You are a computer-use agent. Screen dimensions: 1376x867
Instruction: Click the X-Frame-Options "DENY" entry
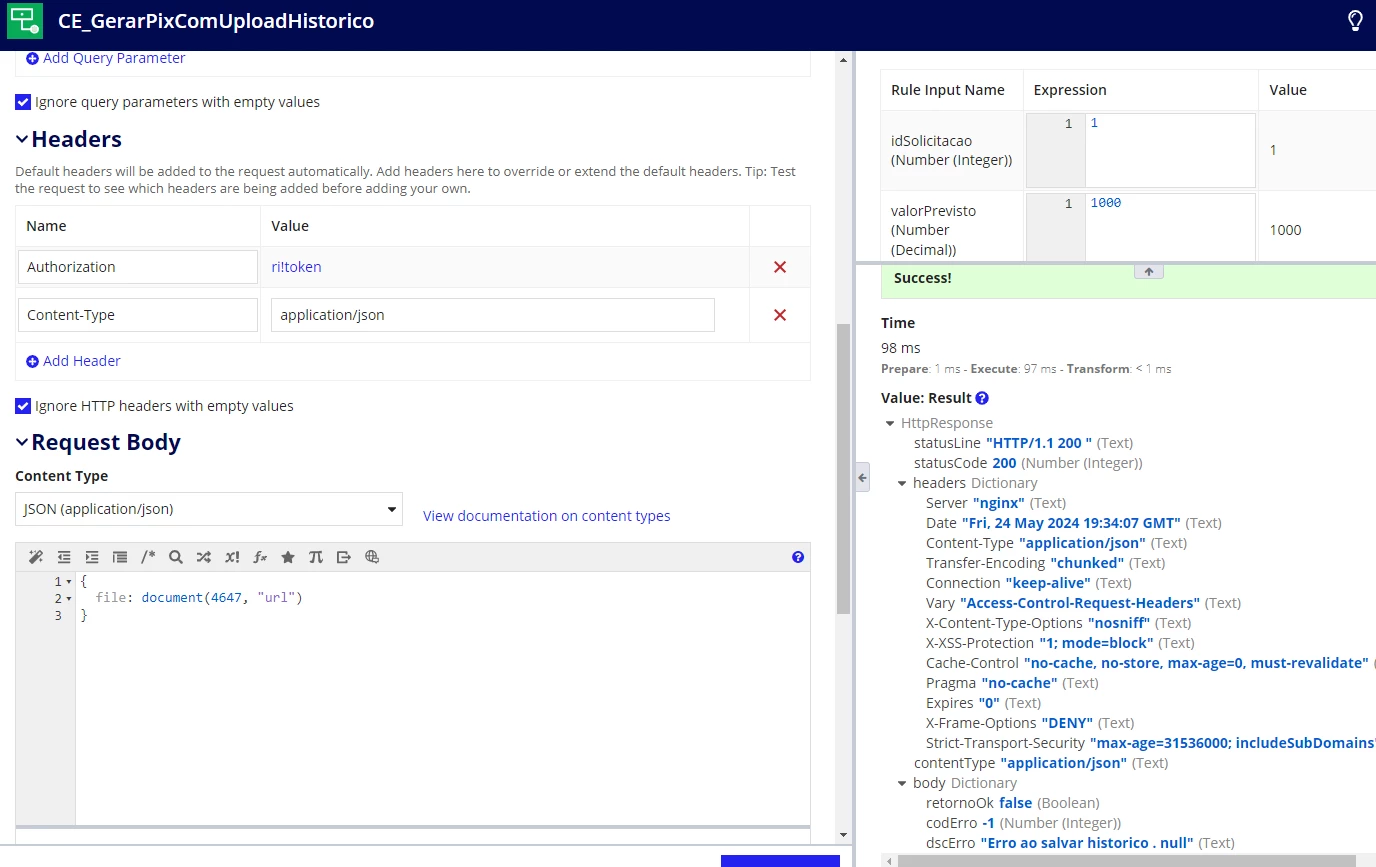pos(1030,723)
